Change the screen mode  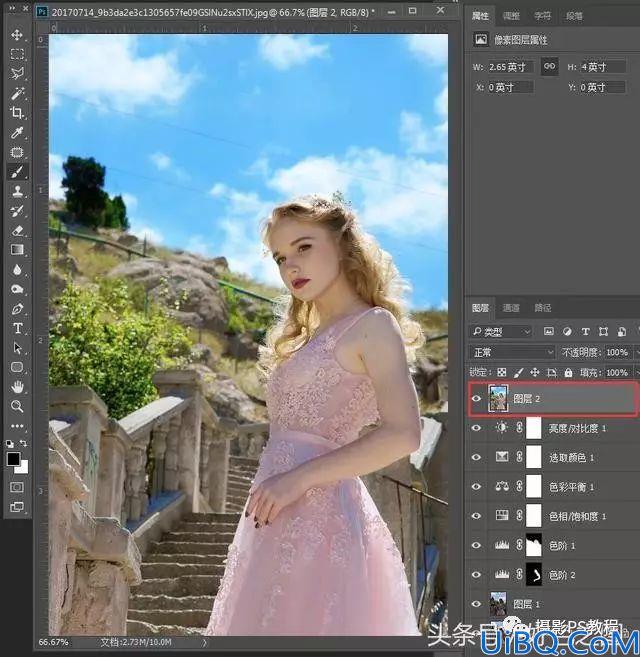click(17, 507)
